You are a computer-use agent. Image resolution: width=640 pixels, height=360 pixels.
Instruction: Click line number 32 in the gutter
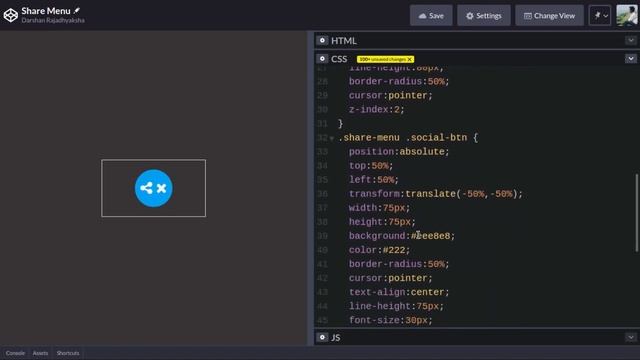point(322,138)
